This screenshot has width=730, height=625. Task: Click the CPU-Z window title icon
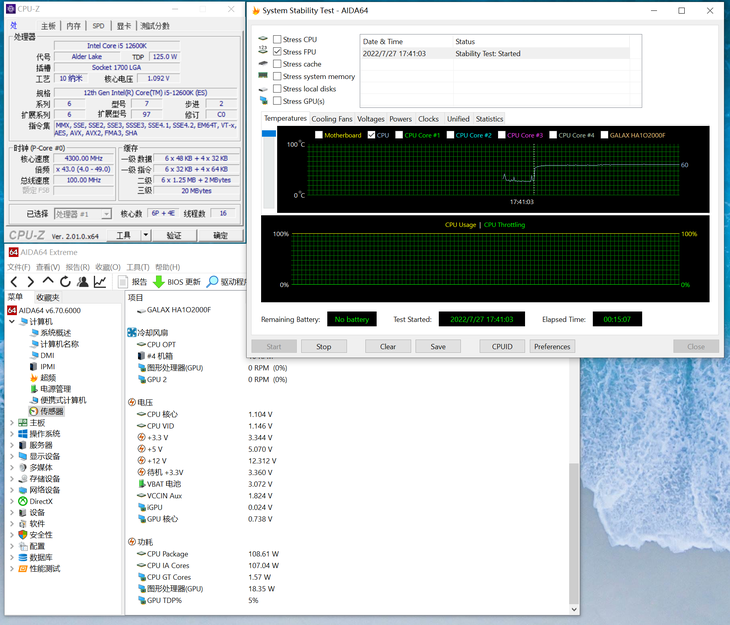[x=11, y=9]
